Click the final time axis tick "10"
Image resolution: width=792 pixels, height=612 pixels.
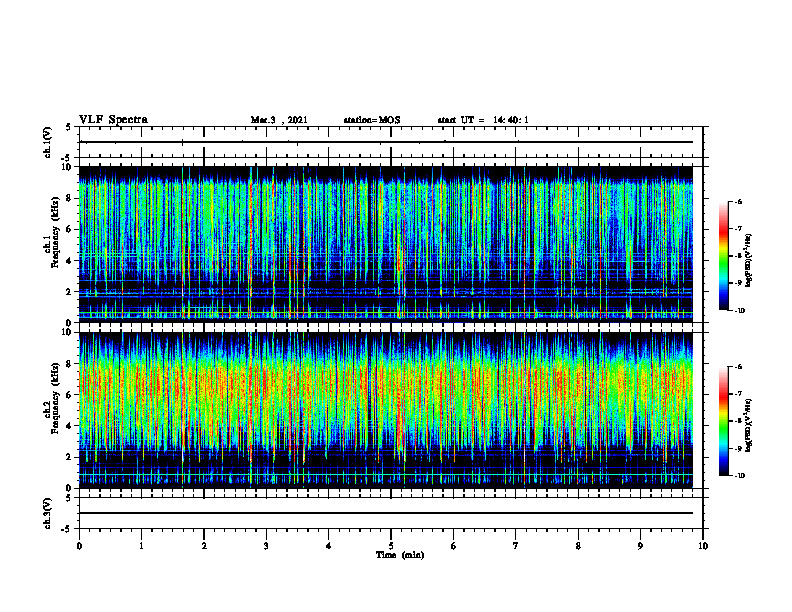point(703,546)
